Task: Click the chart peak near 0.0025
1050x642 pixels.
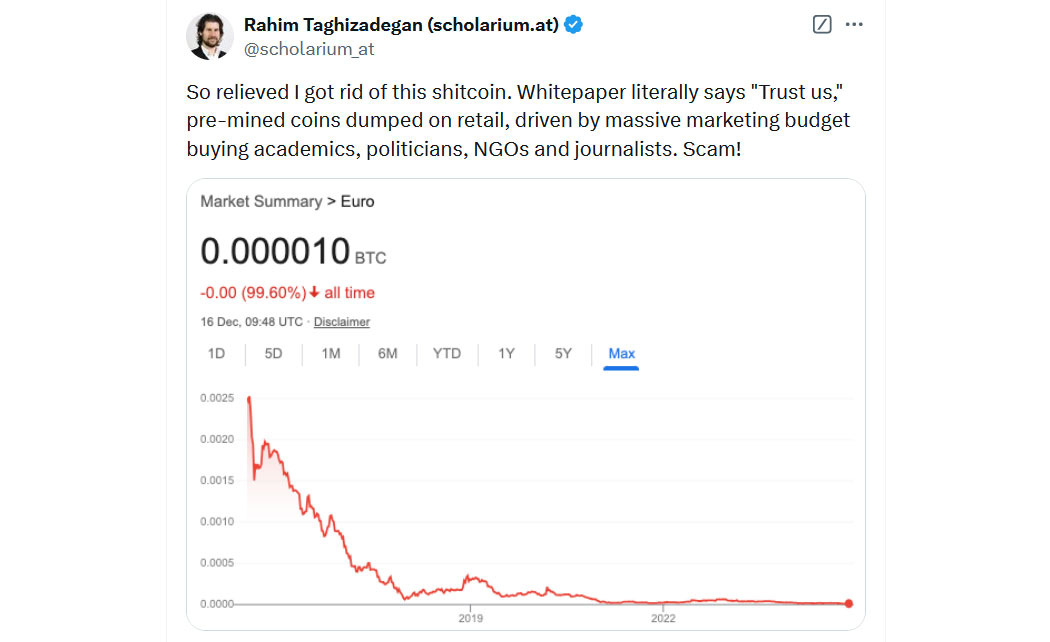Action: point(249,399)
